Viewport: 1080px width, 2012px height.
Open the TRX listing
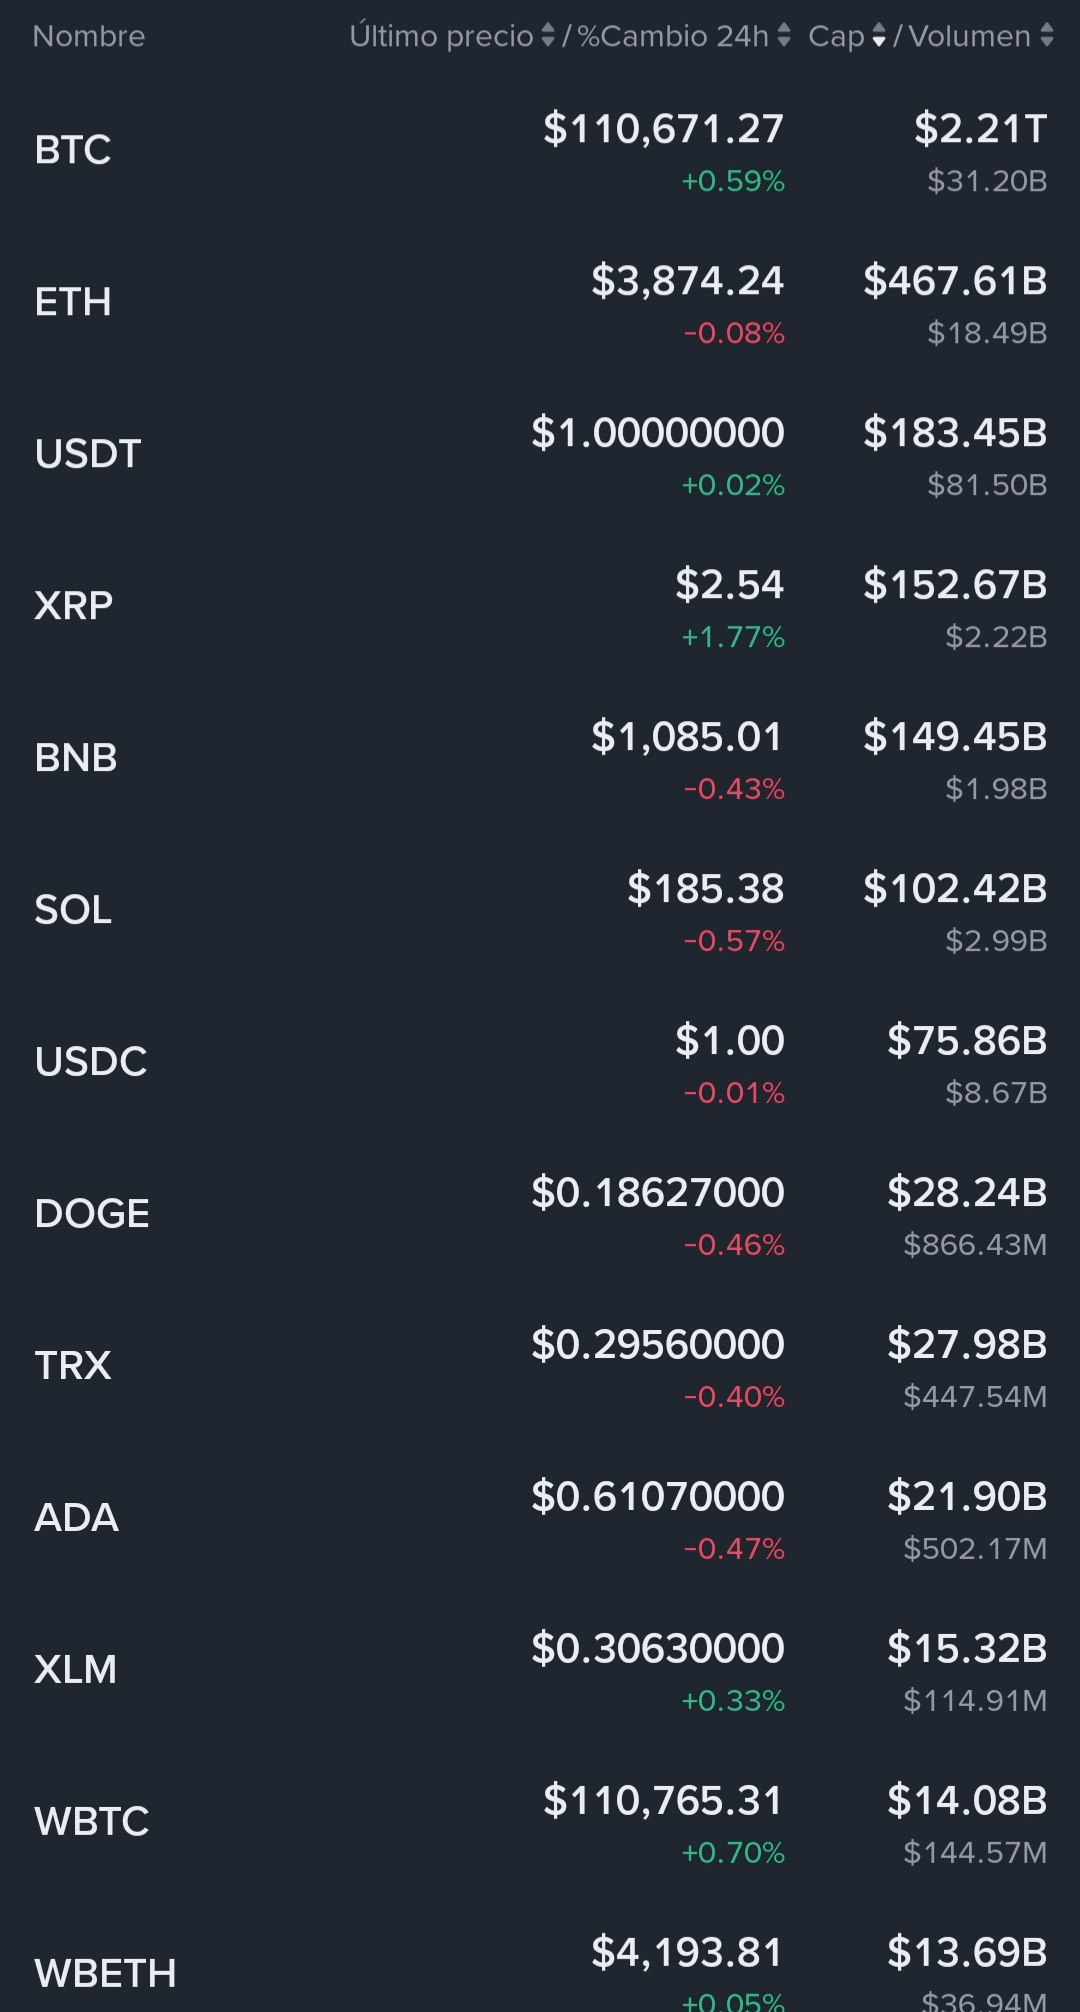point(73,1366)
